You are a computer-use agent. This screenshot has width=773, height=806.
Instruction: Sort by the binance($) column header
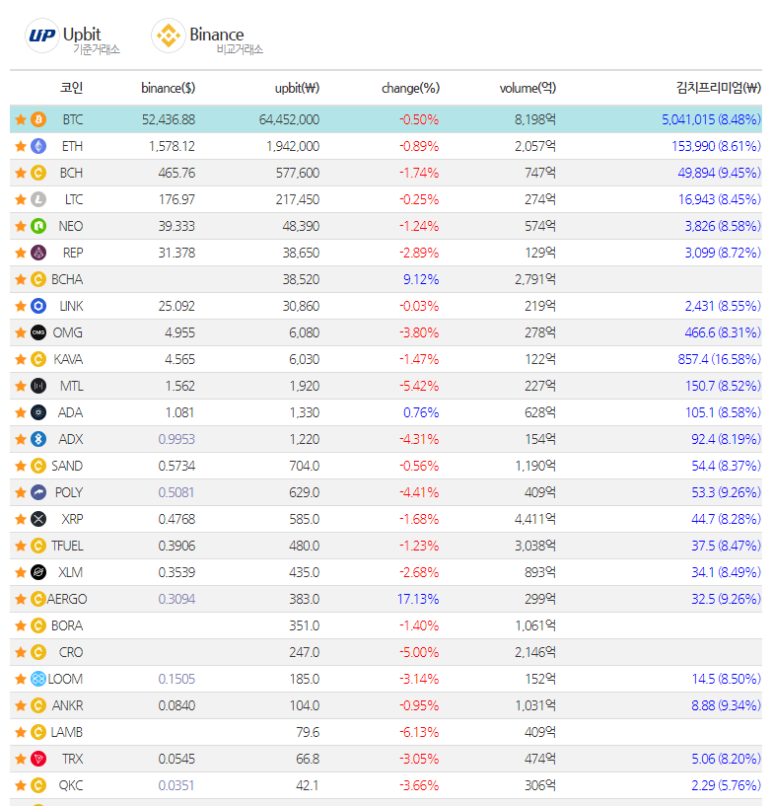[168, 88]
